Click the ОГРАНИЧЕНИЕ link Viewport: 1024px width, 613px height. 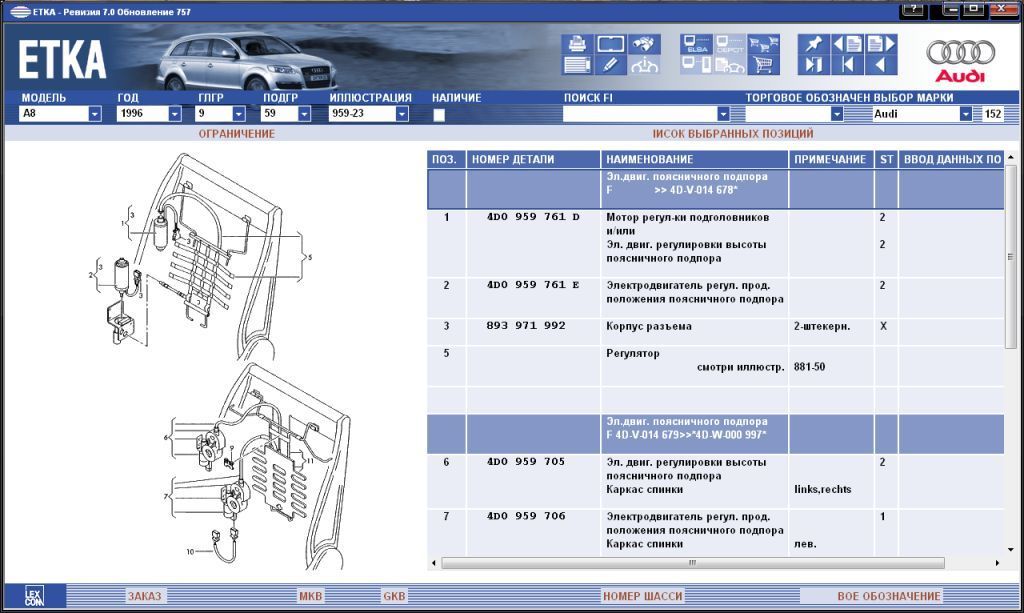tap(236, 133)
